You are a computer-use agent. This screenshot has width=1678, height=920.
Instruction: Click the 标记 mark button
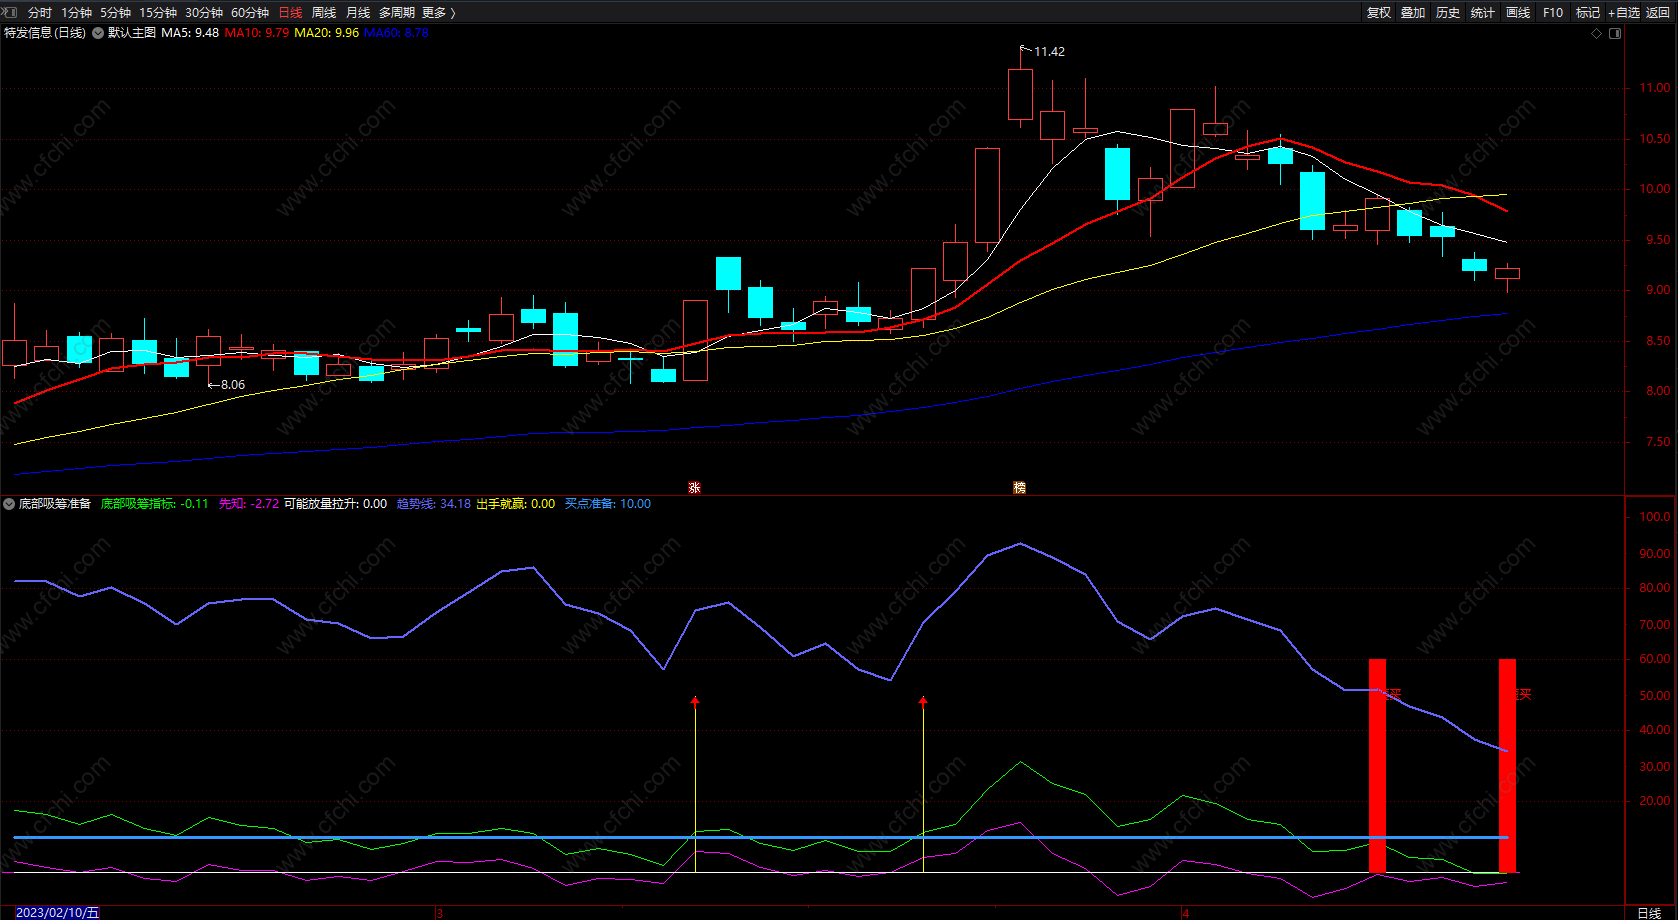(1587, 12)
